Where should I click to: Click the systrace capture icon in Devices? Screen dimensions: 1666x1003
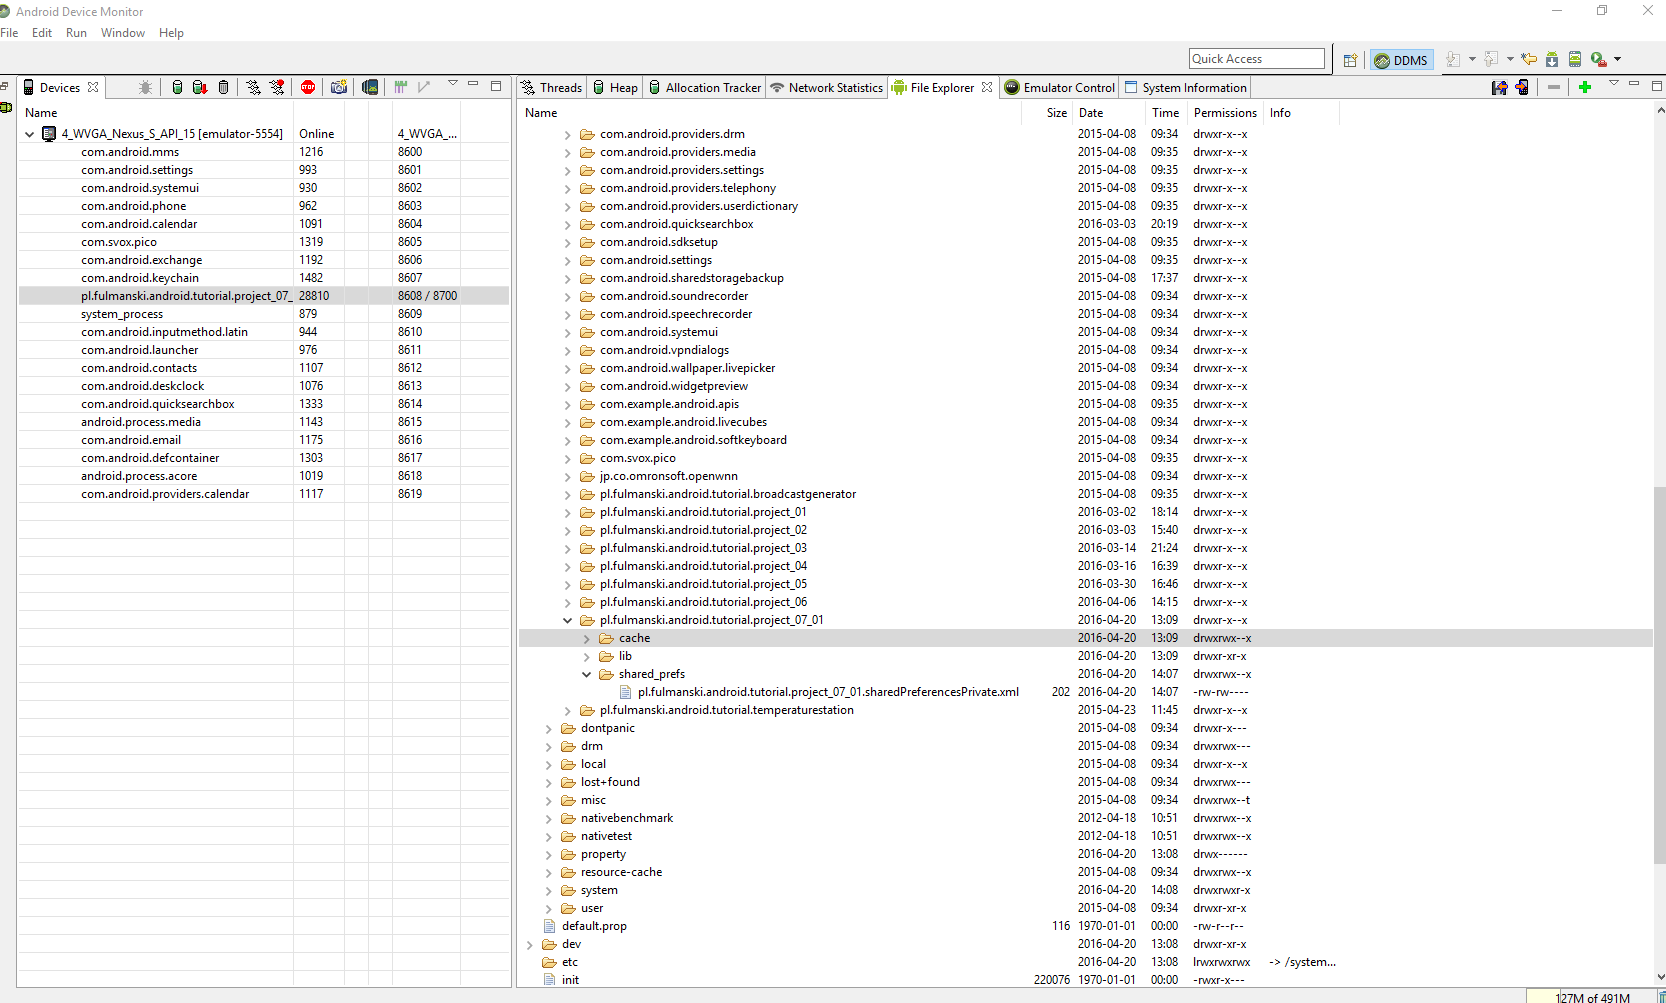401,87
